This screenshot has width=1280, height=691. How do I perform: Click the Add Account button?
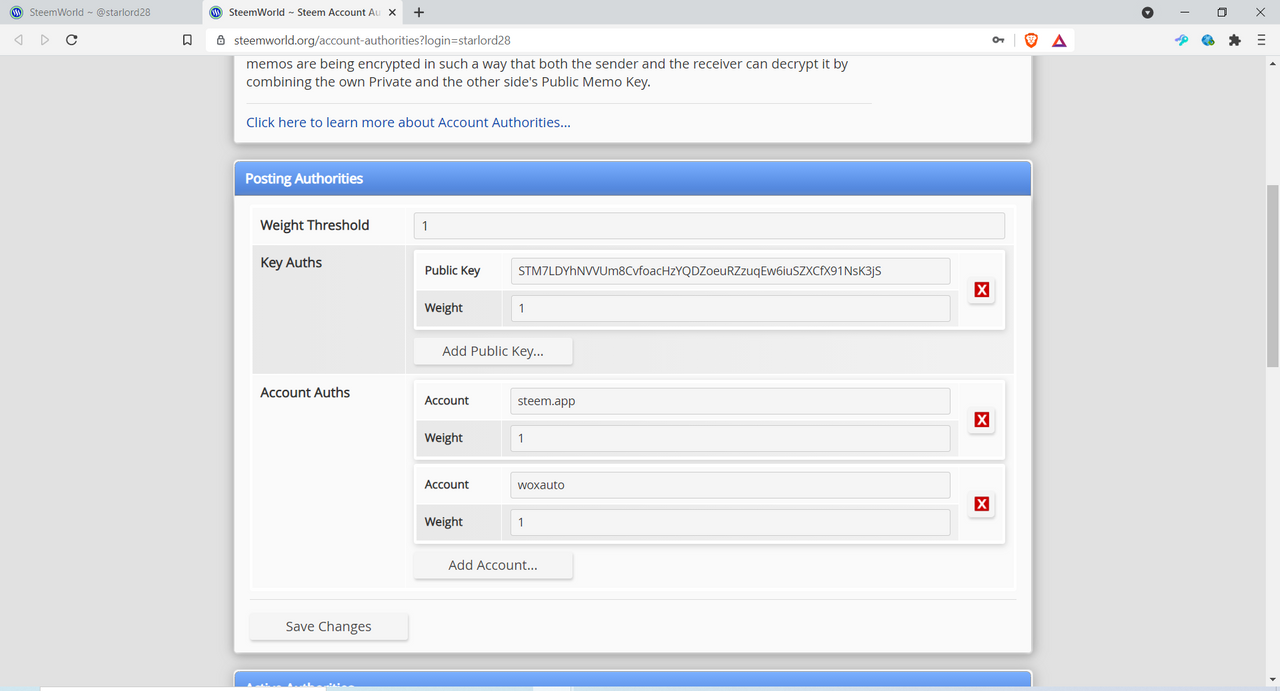pos(493,565)
